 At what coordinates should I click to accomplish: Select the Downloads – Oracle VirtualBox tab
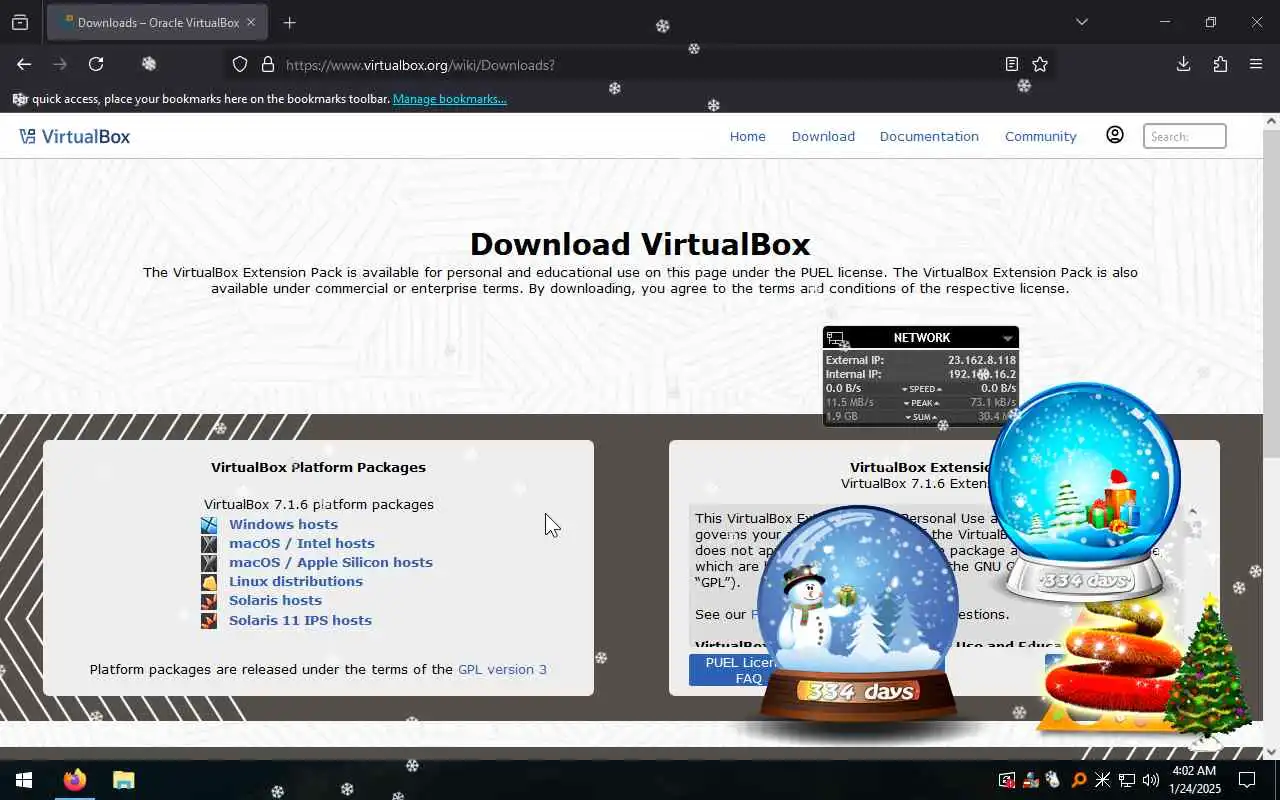[156, 22]
